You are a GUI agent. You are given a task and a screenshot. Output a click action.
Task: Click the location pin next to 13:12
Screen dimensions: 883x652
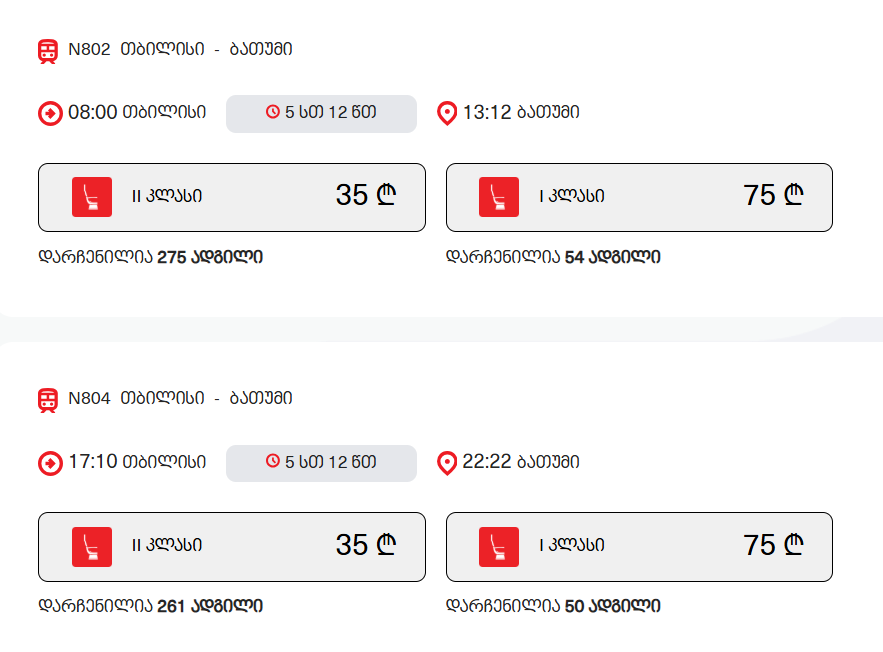[447, 113]
